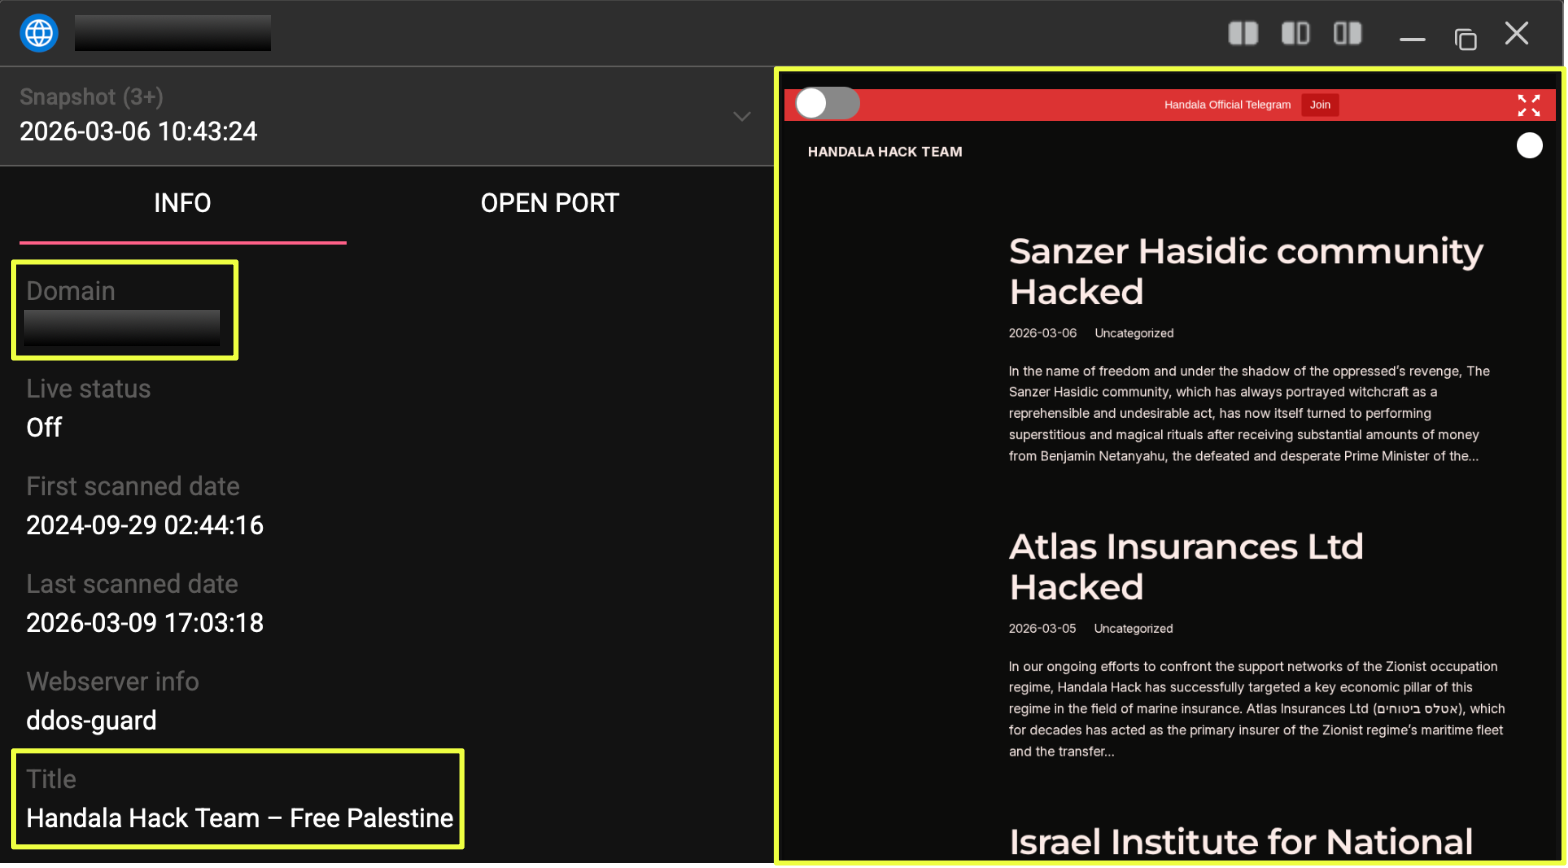Viewport: 1568px width, 868px height.
Task: Click the Join button in the red bar
Action: coord(1320,105)
